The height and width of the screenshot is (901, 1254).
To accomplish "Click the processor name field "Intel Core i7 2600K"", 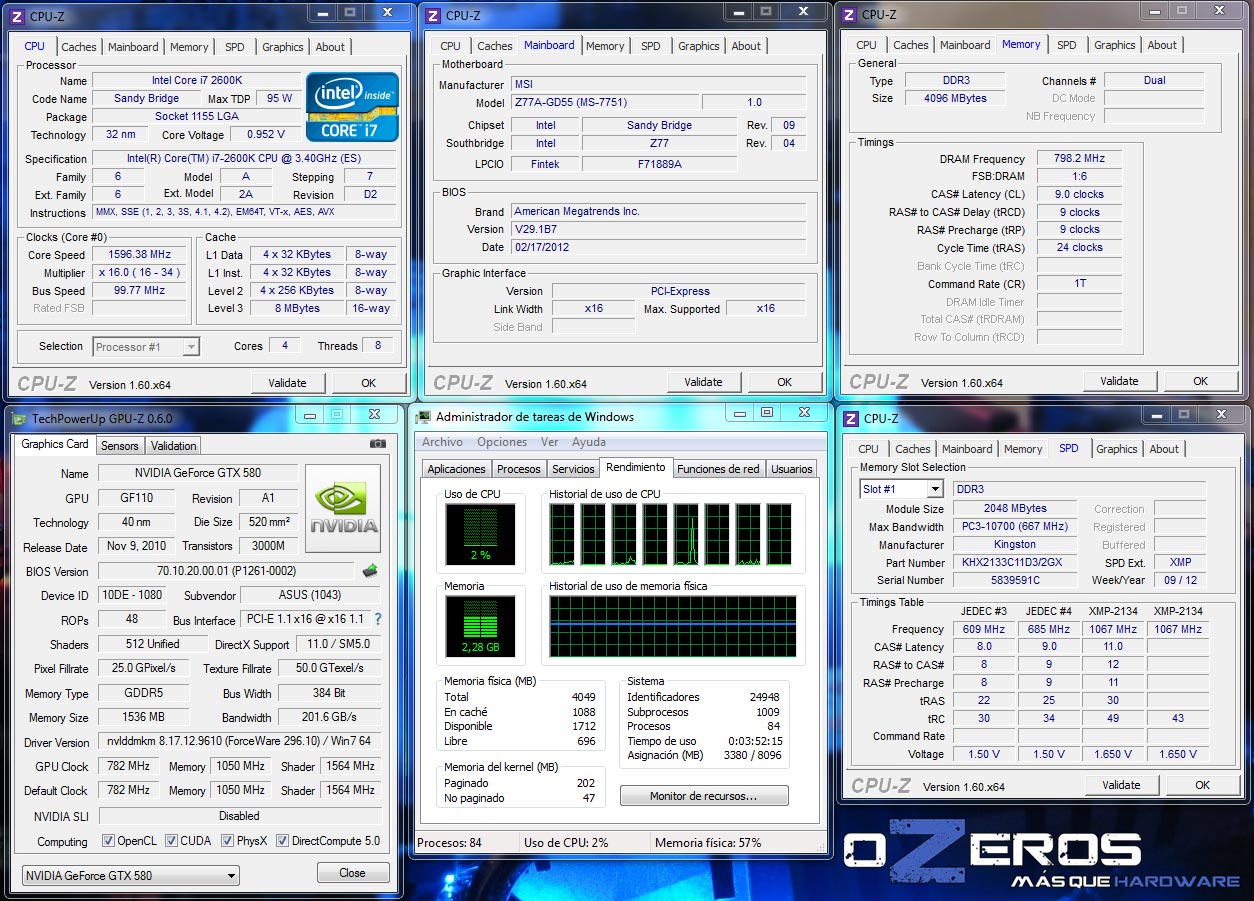I will (195, 81).
